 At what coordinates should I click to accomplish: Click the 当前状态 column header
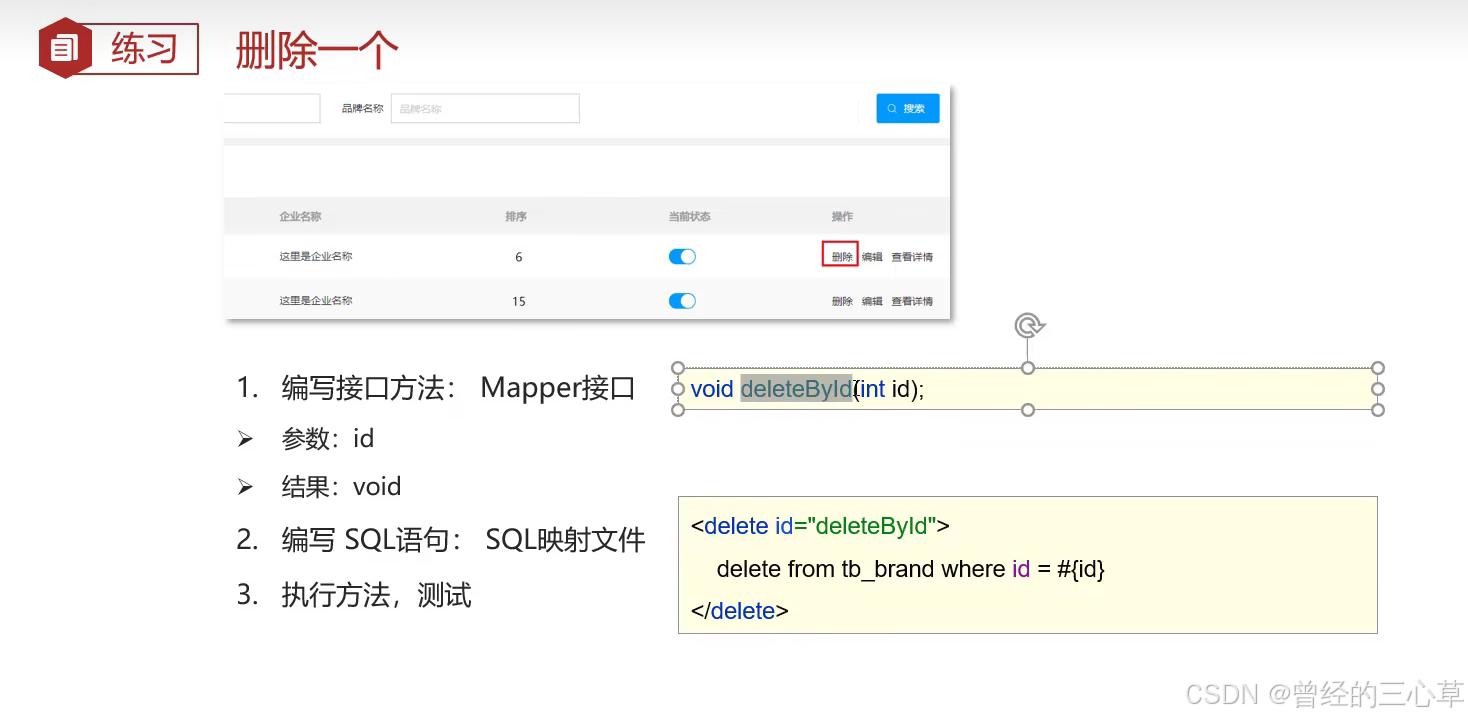point(689,216)
